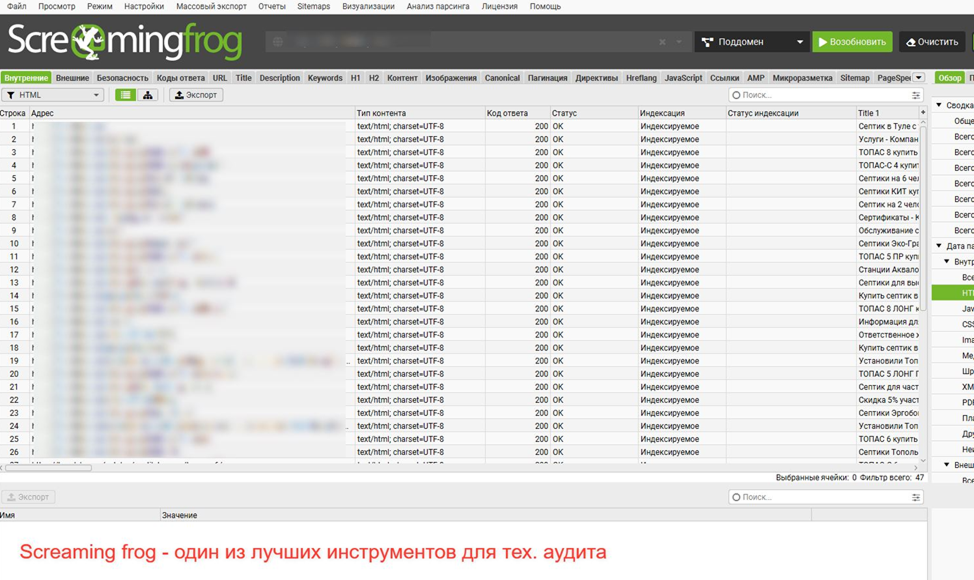Show more tabs overflow arrow

pyautogui.click(x=918, y=78)
